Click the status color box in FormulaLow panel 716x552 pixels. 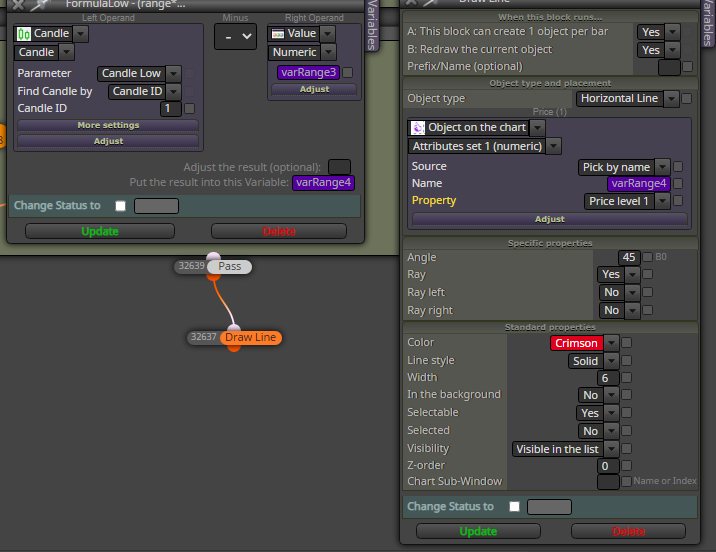(x=156, y=206)
